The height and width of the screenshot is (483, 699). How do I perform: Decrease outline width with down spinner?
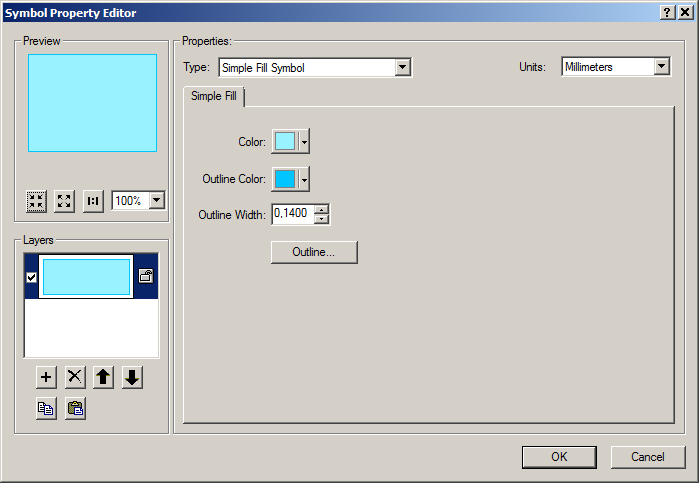pyautogui.click(x=321, y=219)
